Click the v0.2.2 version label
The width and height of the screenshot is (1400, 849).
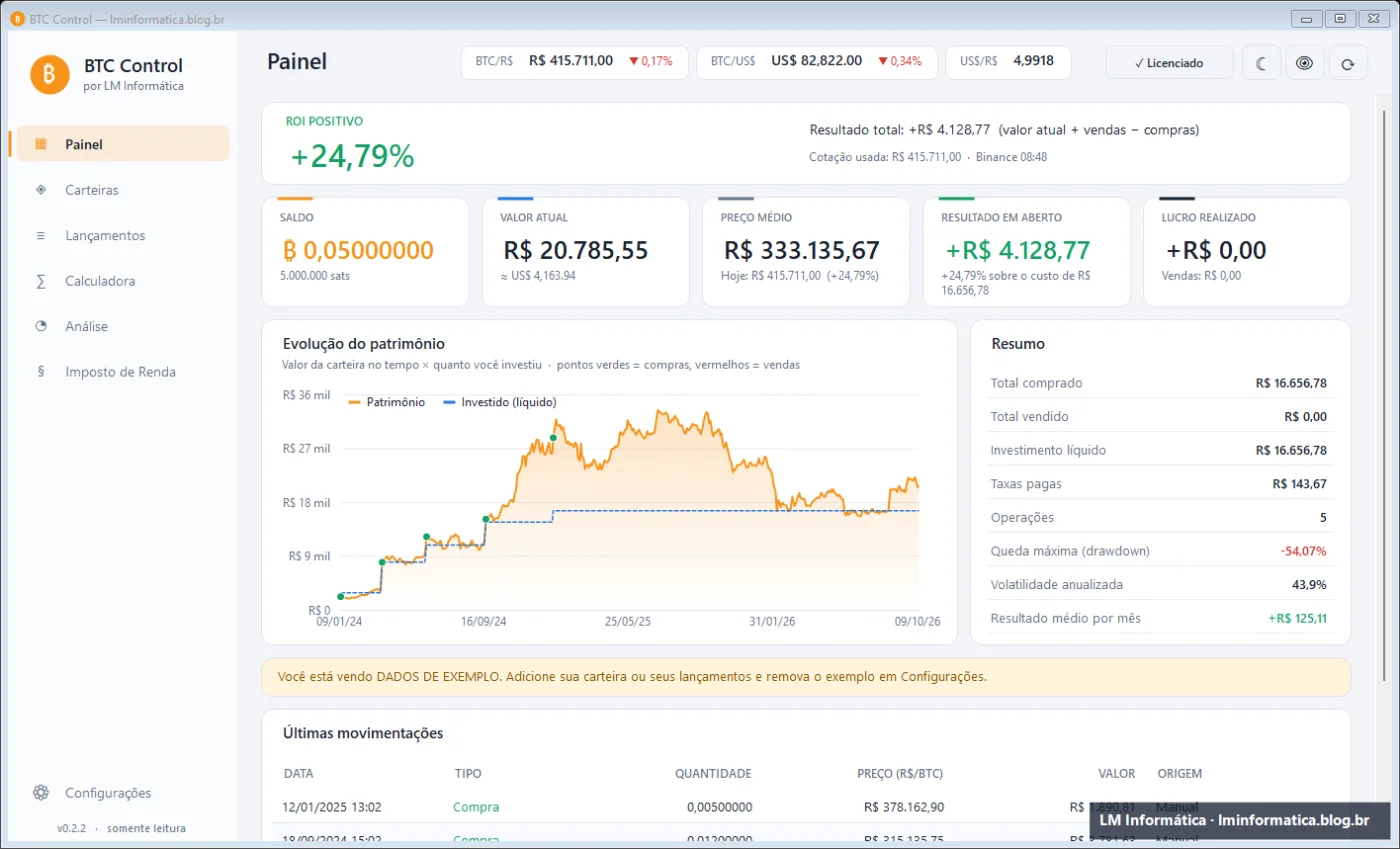[72, 828]
